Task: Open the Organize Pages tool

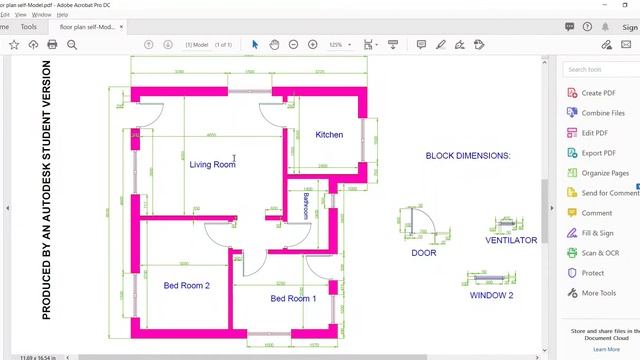Action: (605, 173)
